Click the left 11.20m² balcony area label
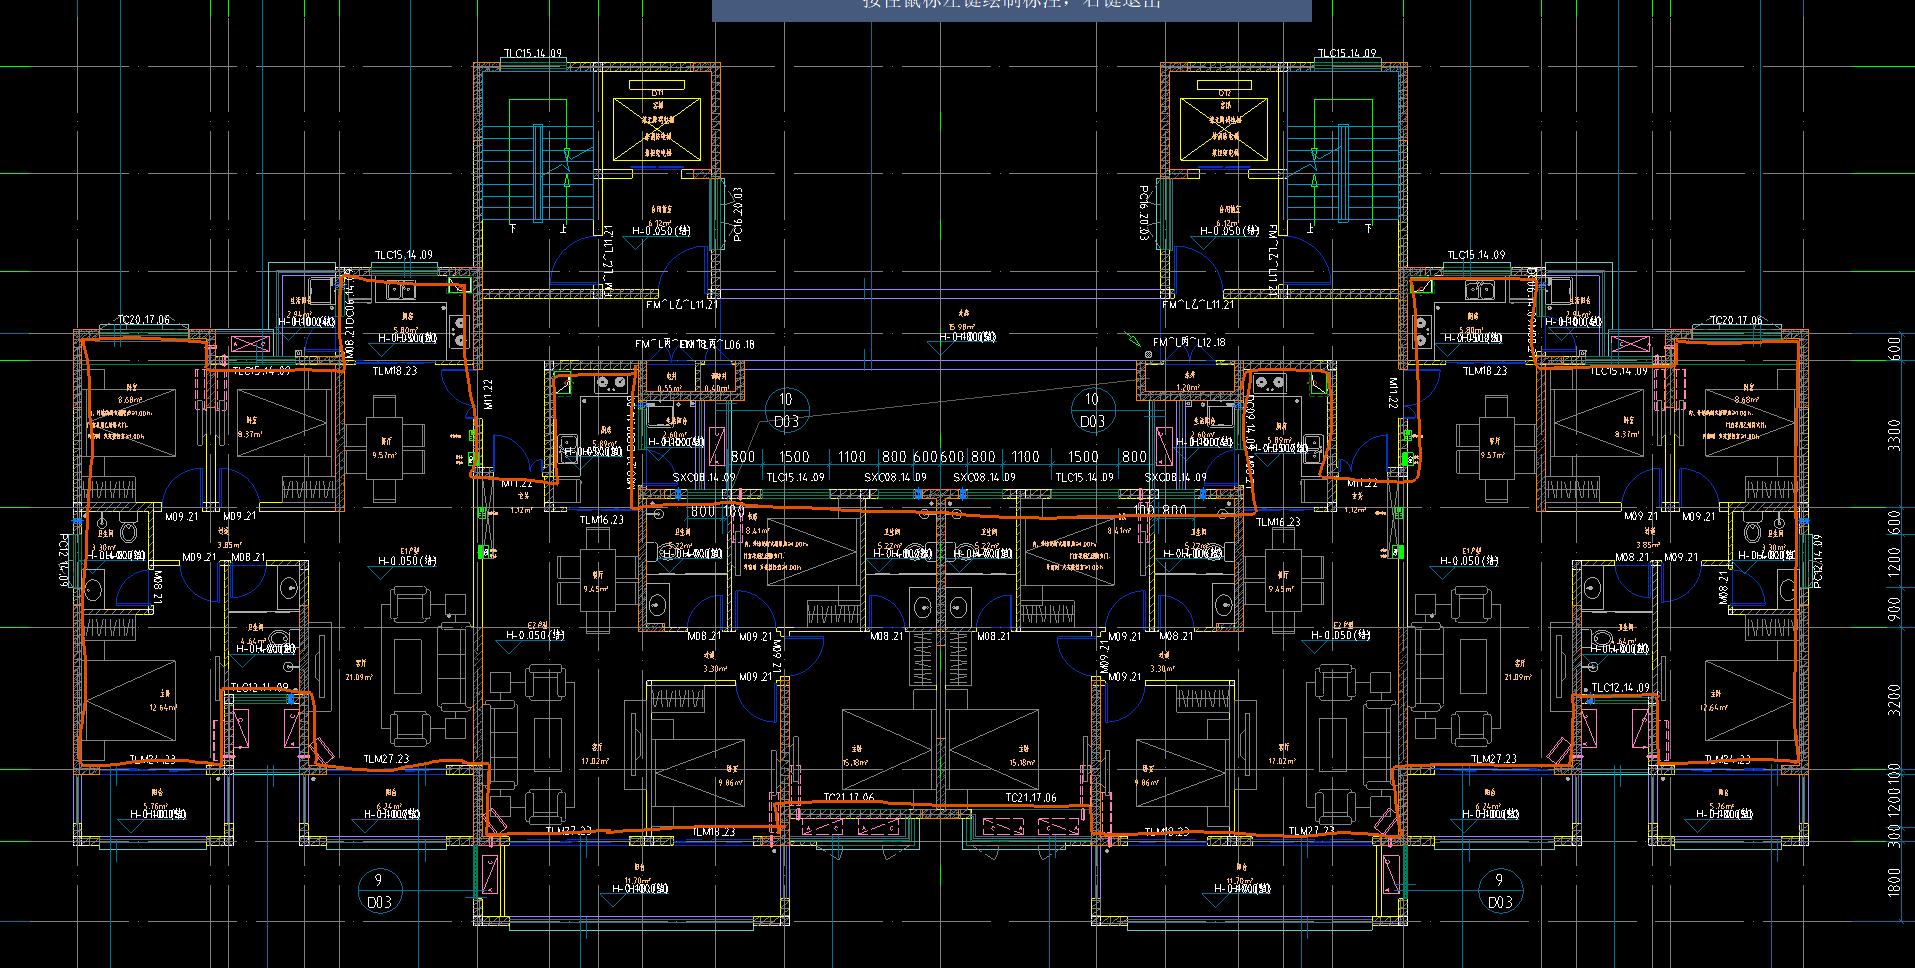 tap(639, 881)
